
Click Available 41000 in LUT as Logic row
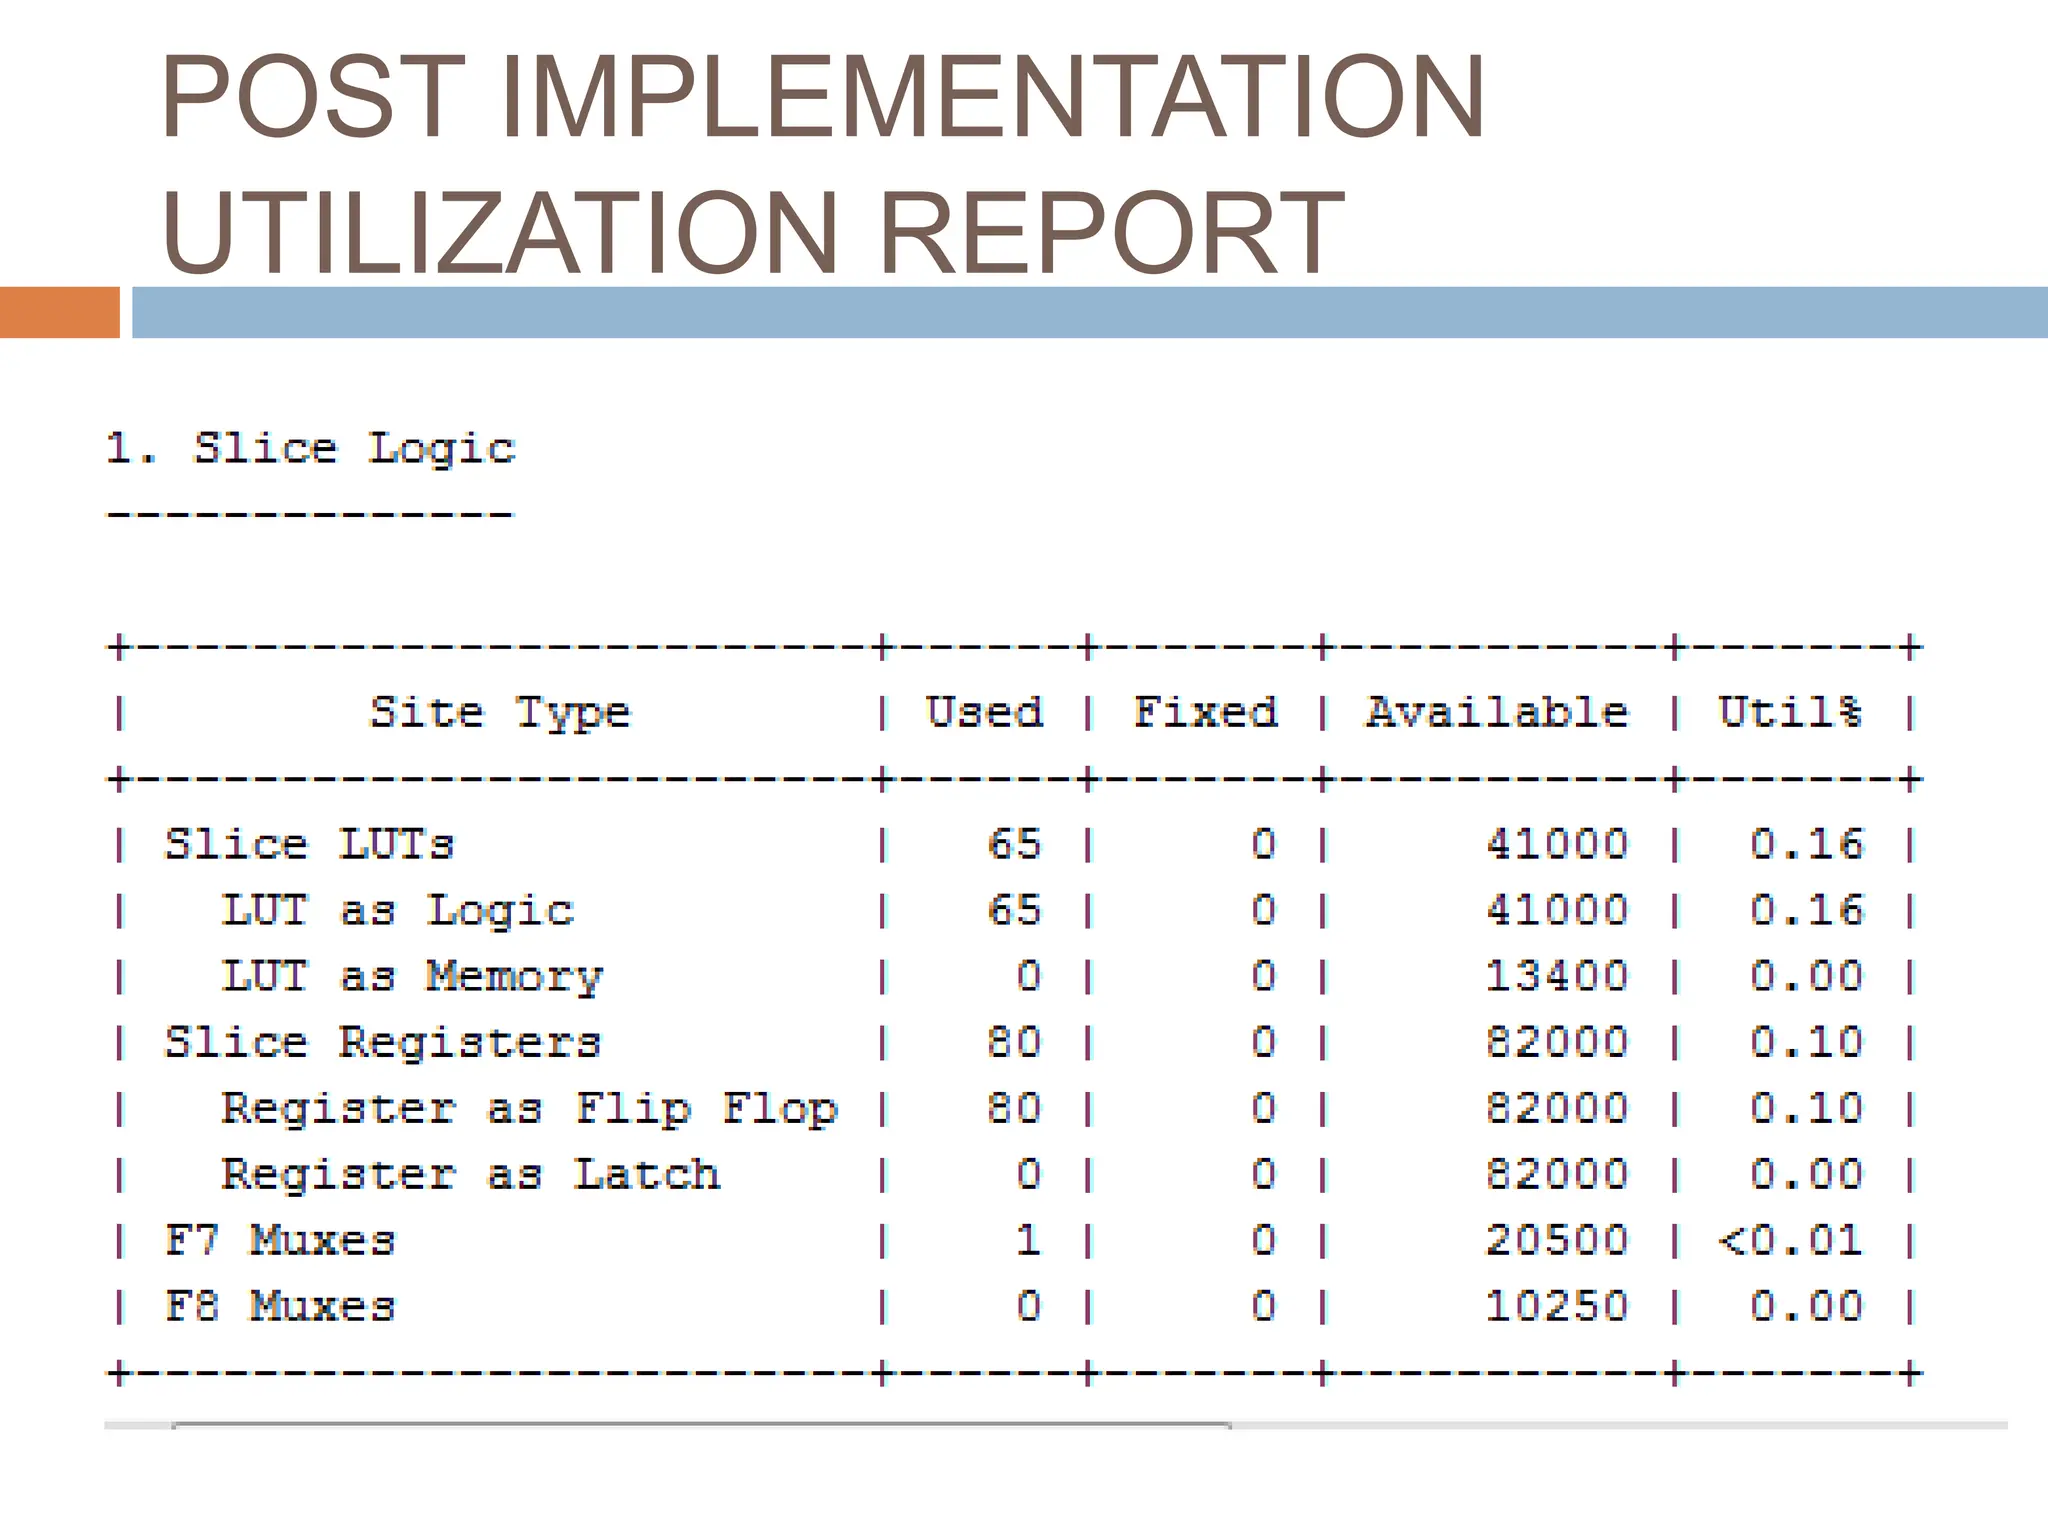pyautogui.click(x=1557, y=911)
